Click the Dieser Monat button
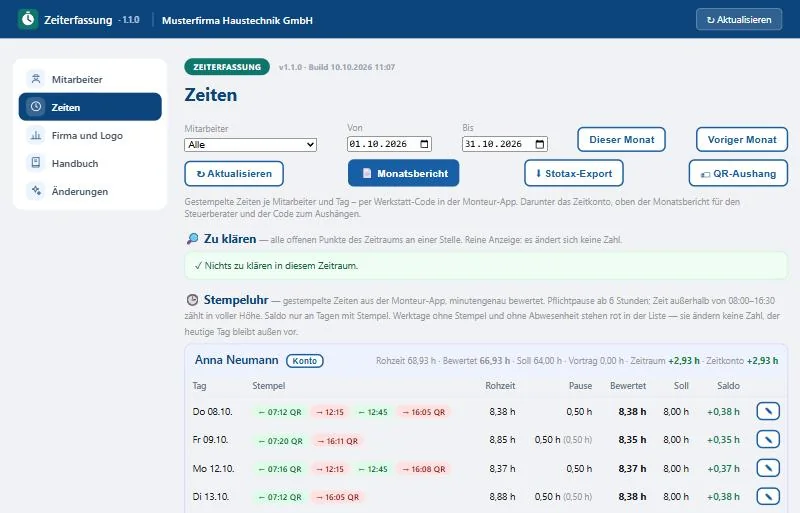 [x=621, y=139]
